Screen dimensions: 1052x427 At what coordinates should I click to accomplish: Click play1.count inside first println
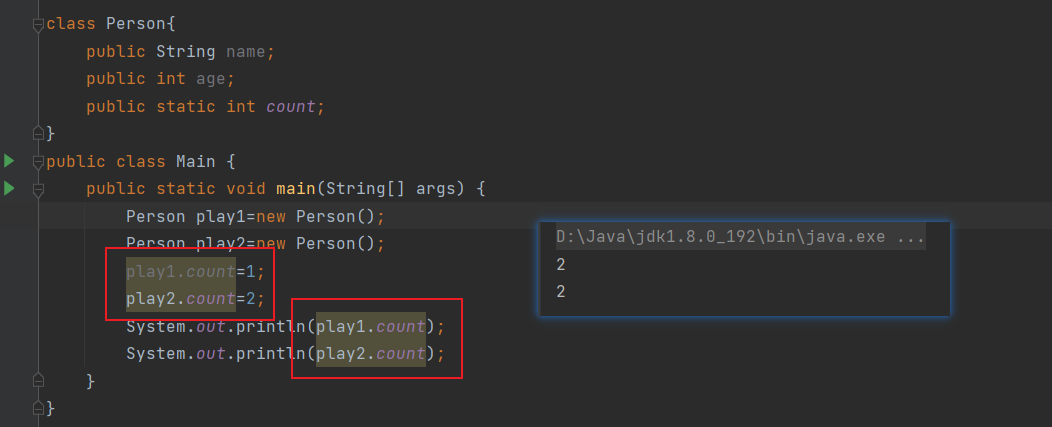[x=371, y=327]
